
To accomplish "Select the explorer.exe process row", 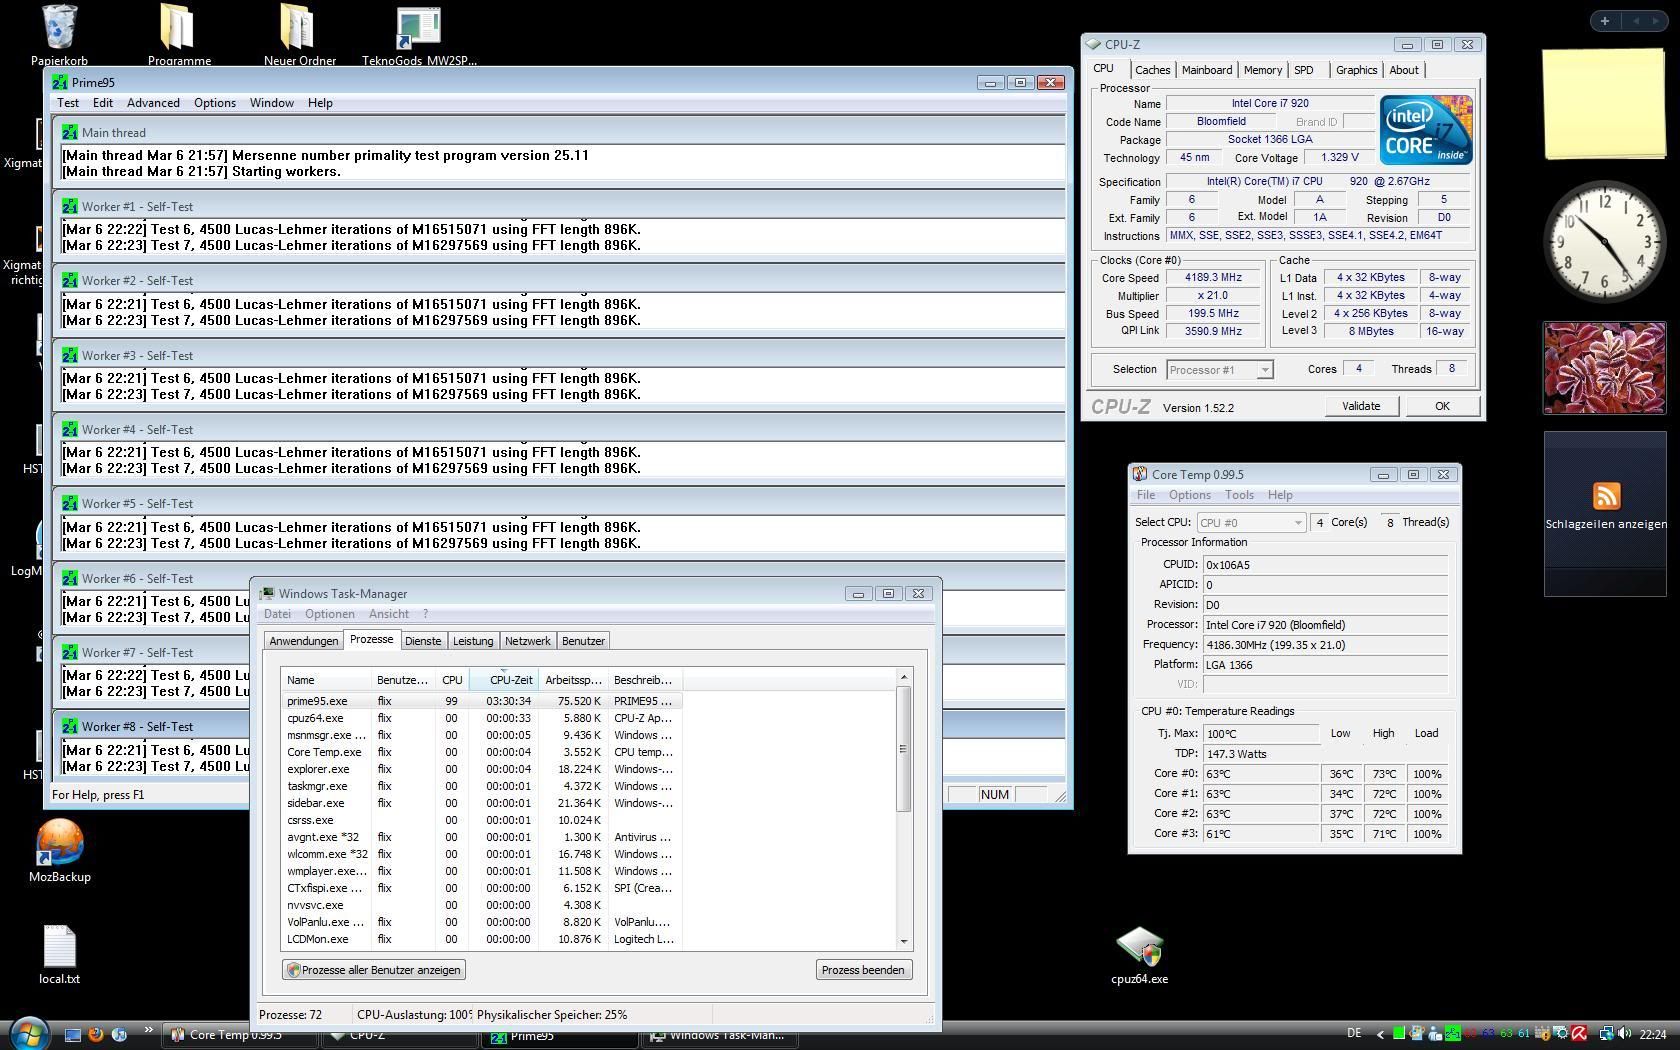I will point(482,769).
